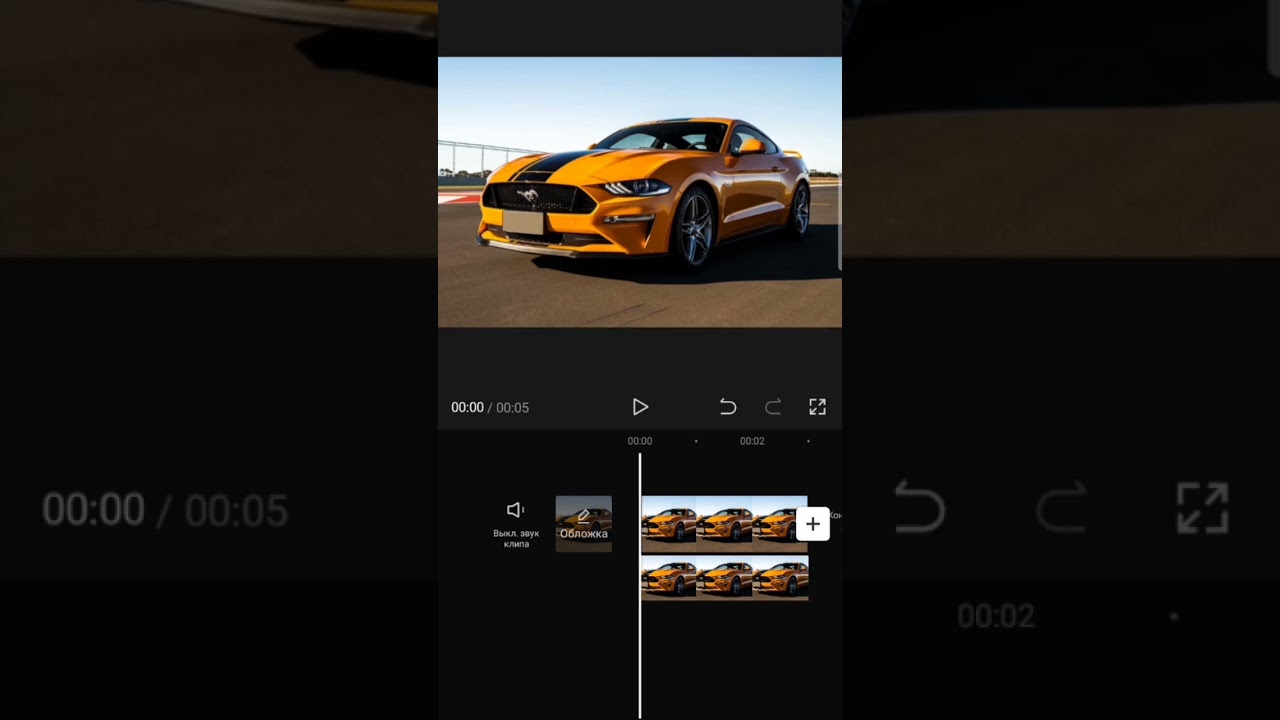Screen dimensions: 1280x720
Task: Play the video preview
Action: click(x=640, y=407)
